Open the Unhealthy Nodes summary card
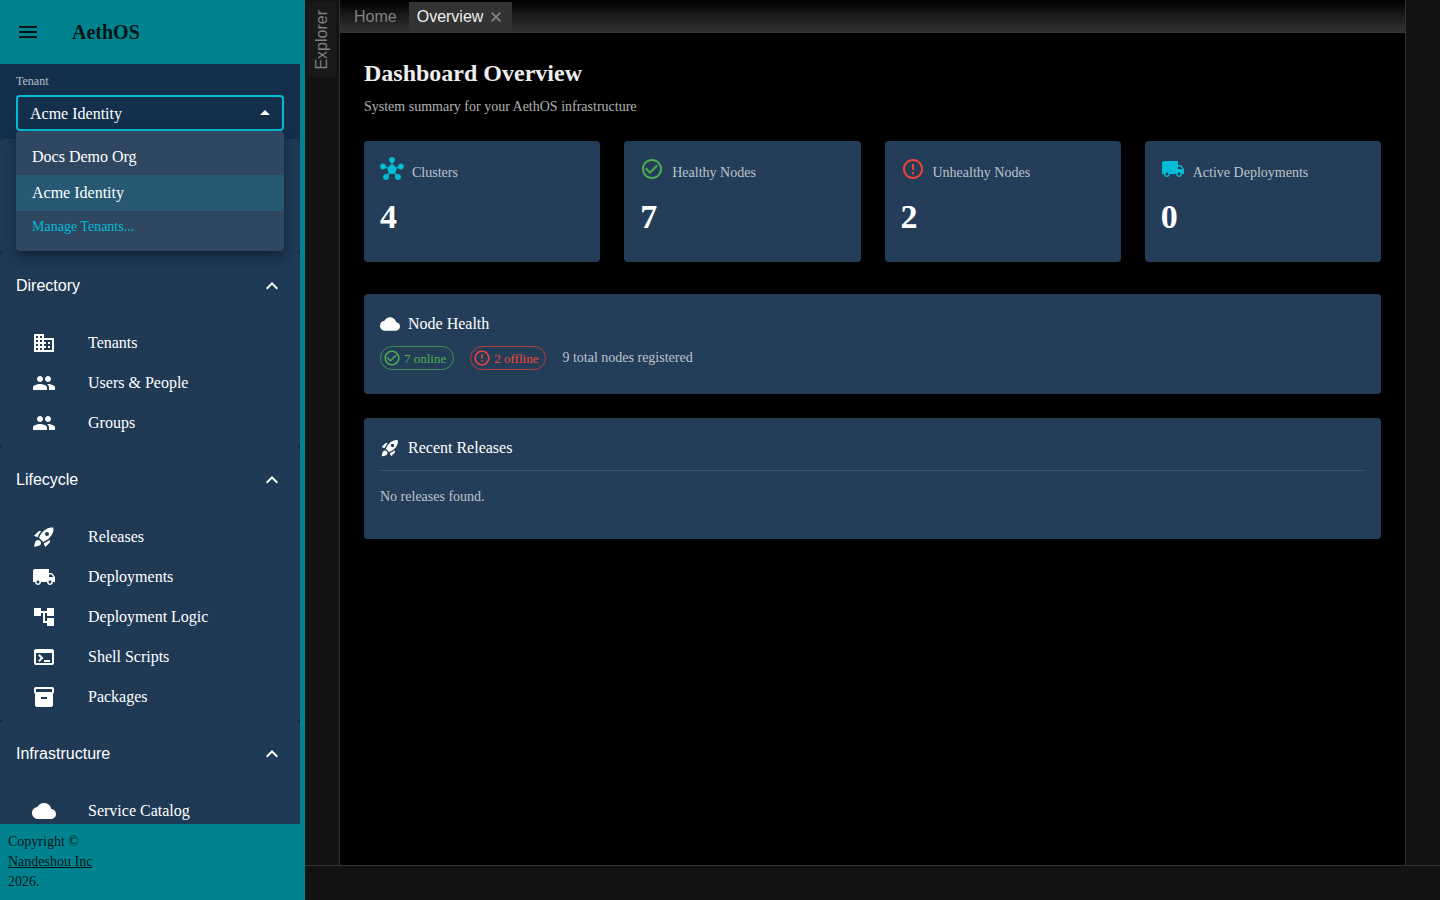The width and height of the screenshot is (1440, 900). pyautogui.click(x=1003, y=201)
